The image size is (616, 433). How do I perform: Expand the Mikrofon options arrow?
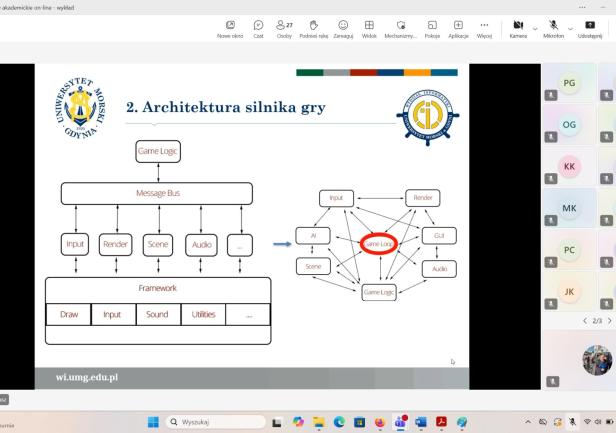[x=569, y=27]
